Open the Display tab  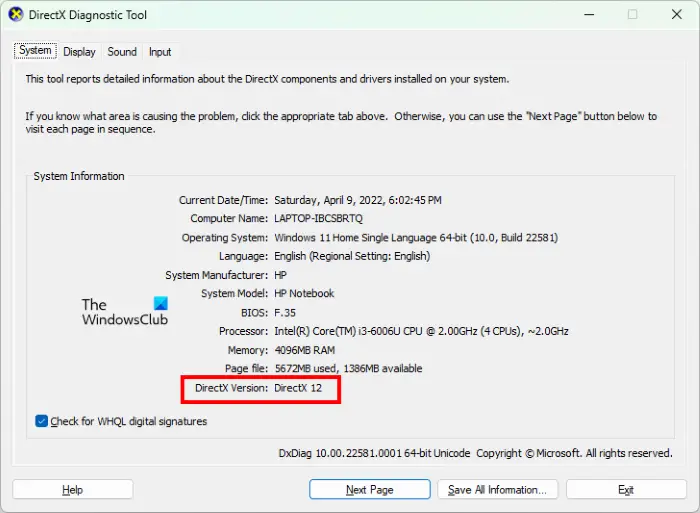pos(79,52)
